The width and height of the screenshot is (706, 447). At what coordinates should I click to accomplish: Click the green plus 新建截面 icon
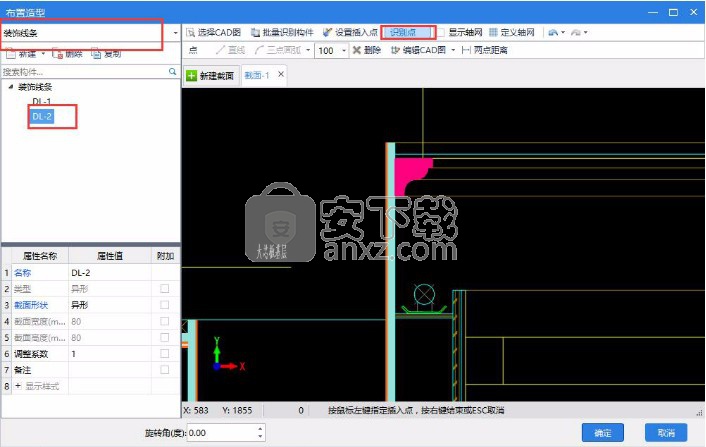click(x=192, y=76)
